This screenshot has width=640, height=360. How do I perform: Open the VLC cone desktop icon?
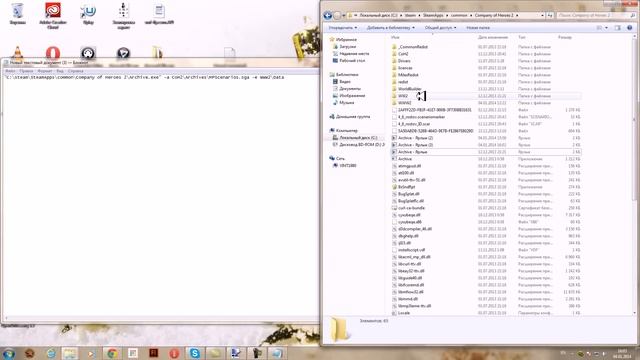point(18,53)
